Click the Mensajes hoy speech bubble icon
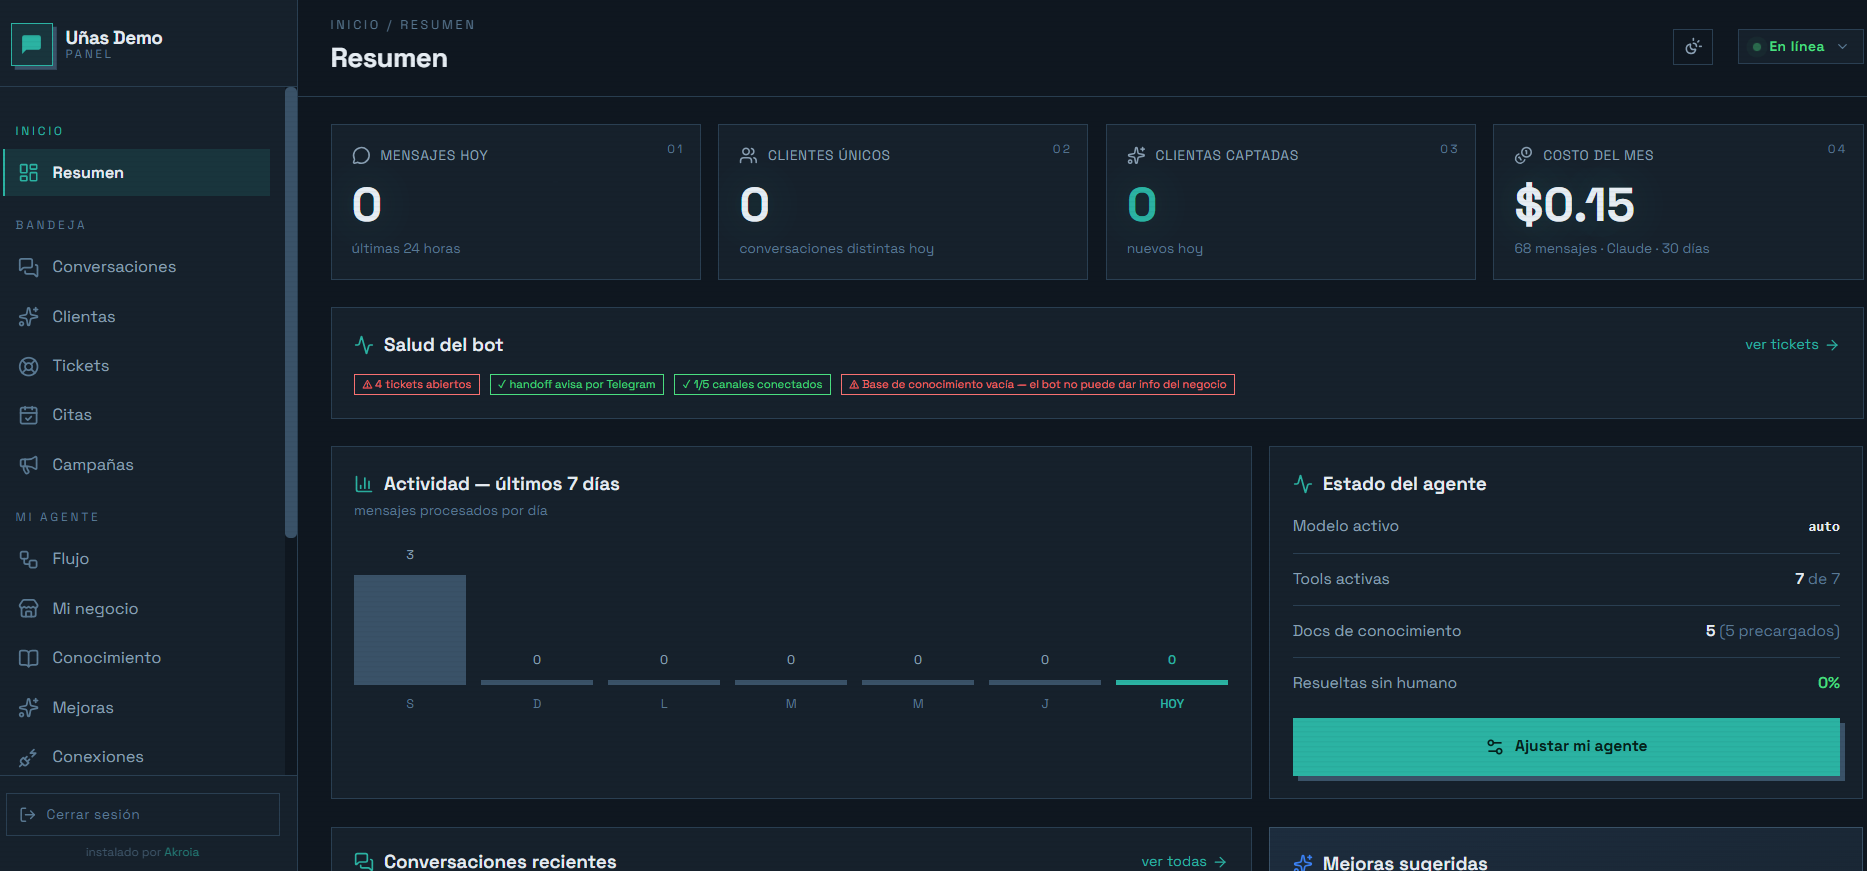Image resolution: width=1867 pixels, height=871 pixels. point(362,156)
